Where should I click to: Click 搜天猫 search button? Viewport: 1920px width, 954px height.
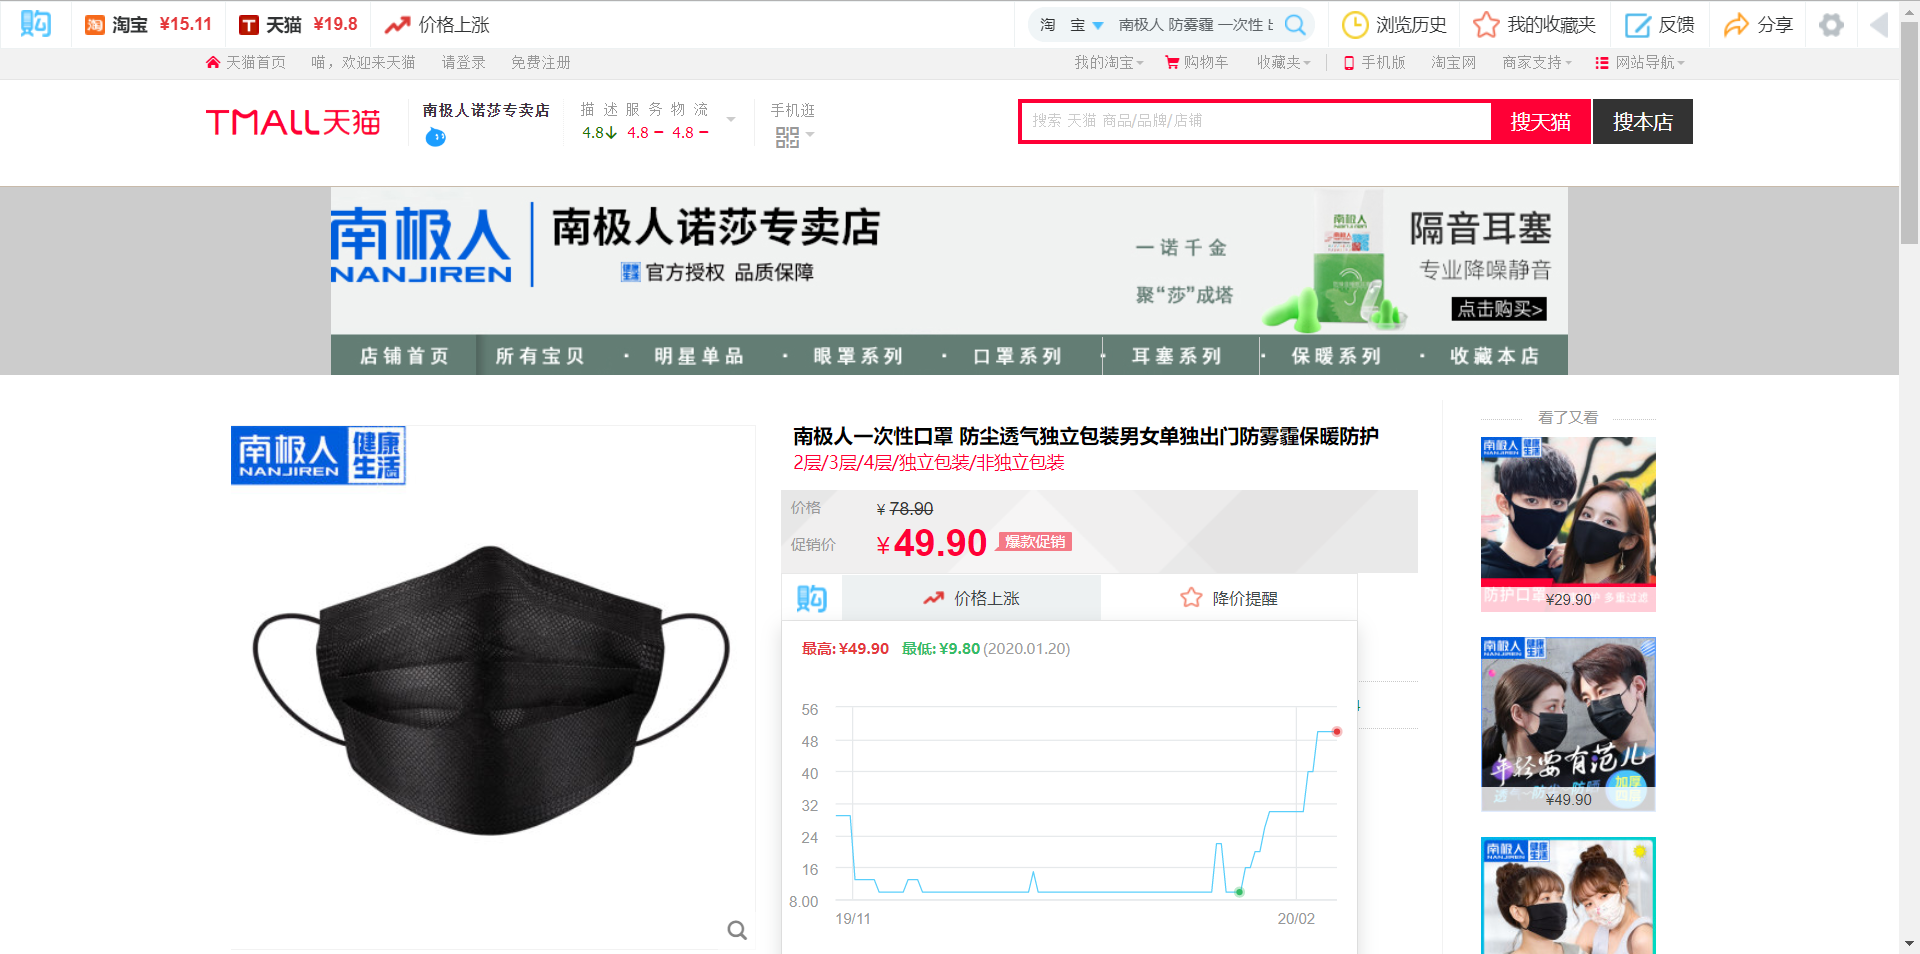pos(1540,122)
